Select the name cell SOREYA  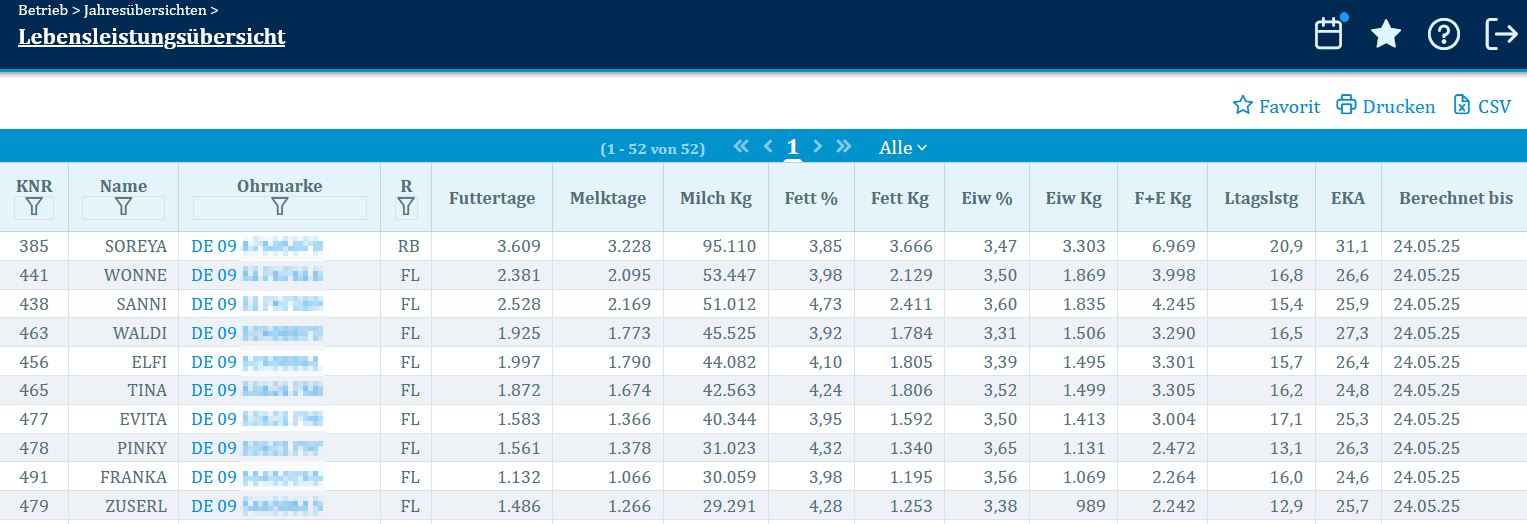point(135,246)
